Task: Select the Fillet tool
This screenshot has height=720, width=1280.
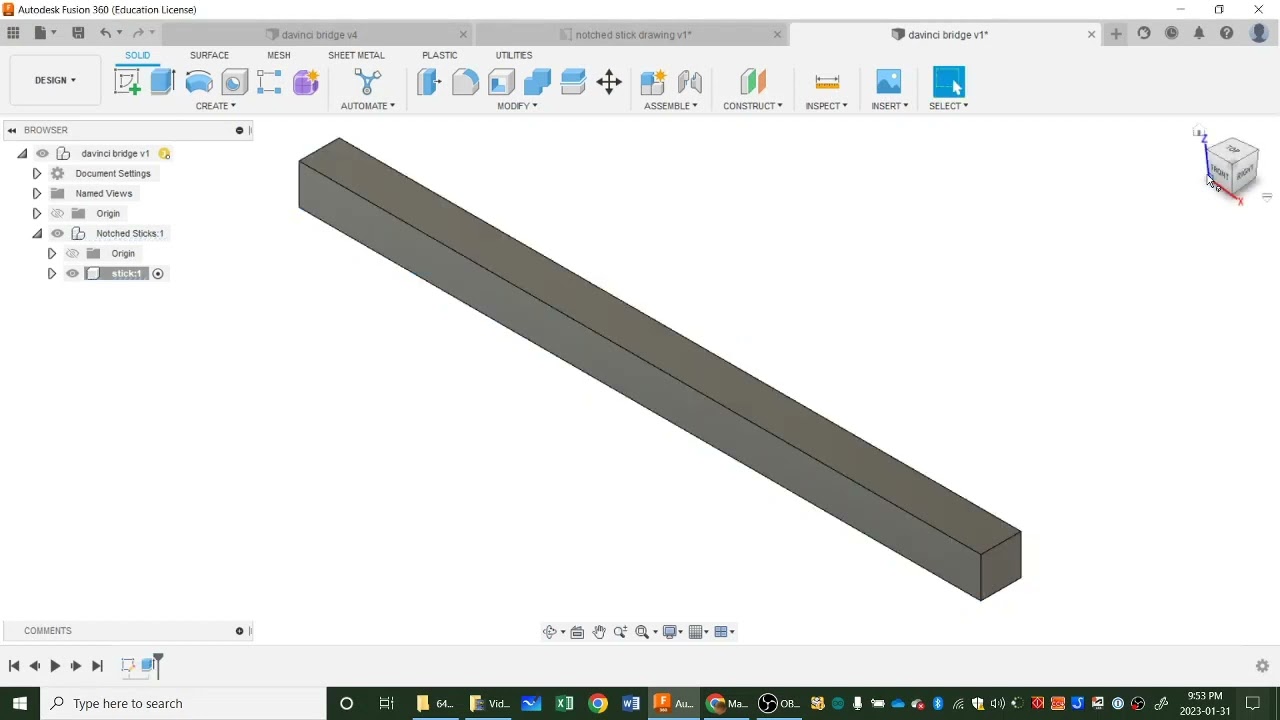Action: [465, 82]
